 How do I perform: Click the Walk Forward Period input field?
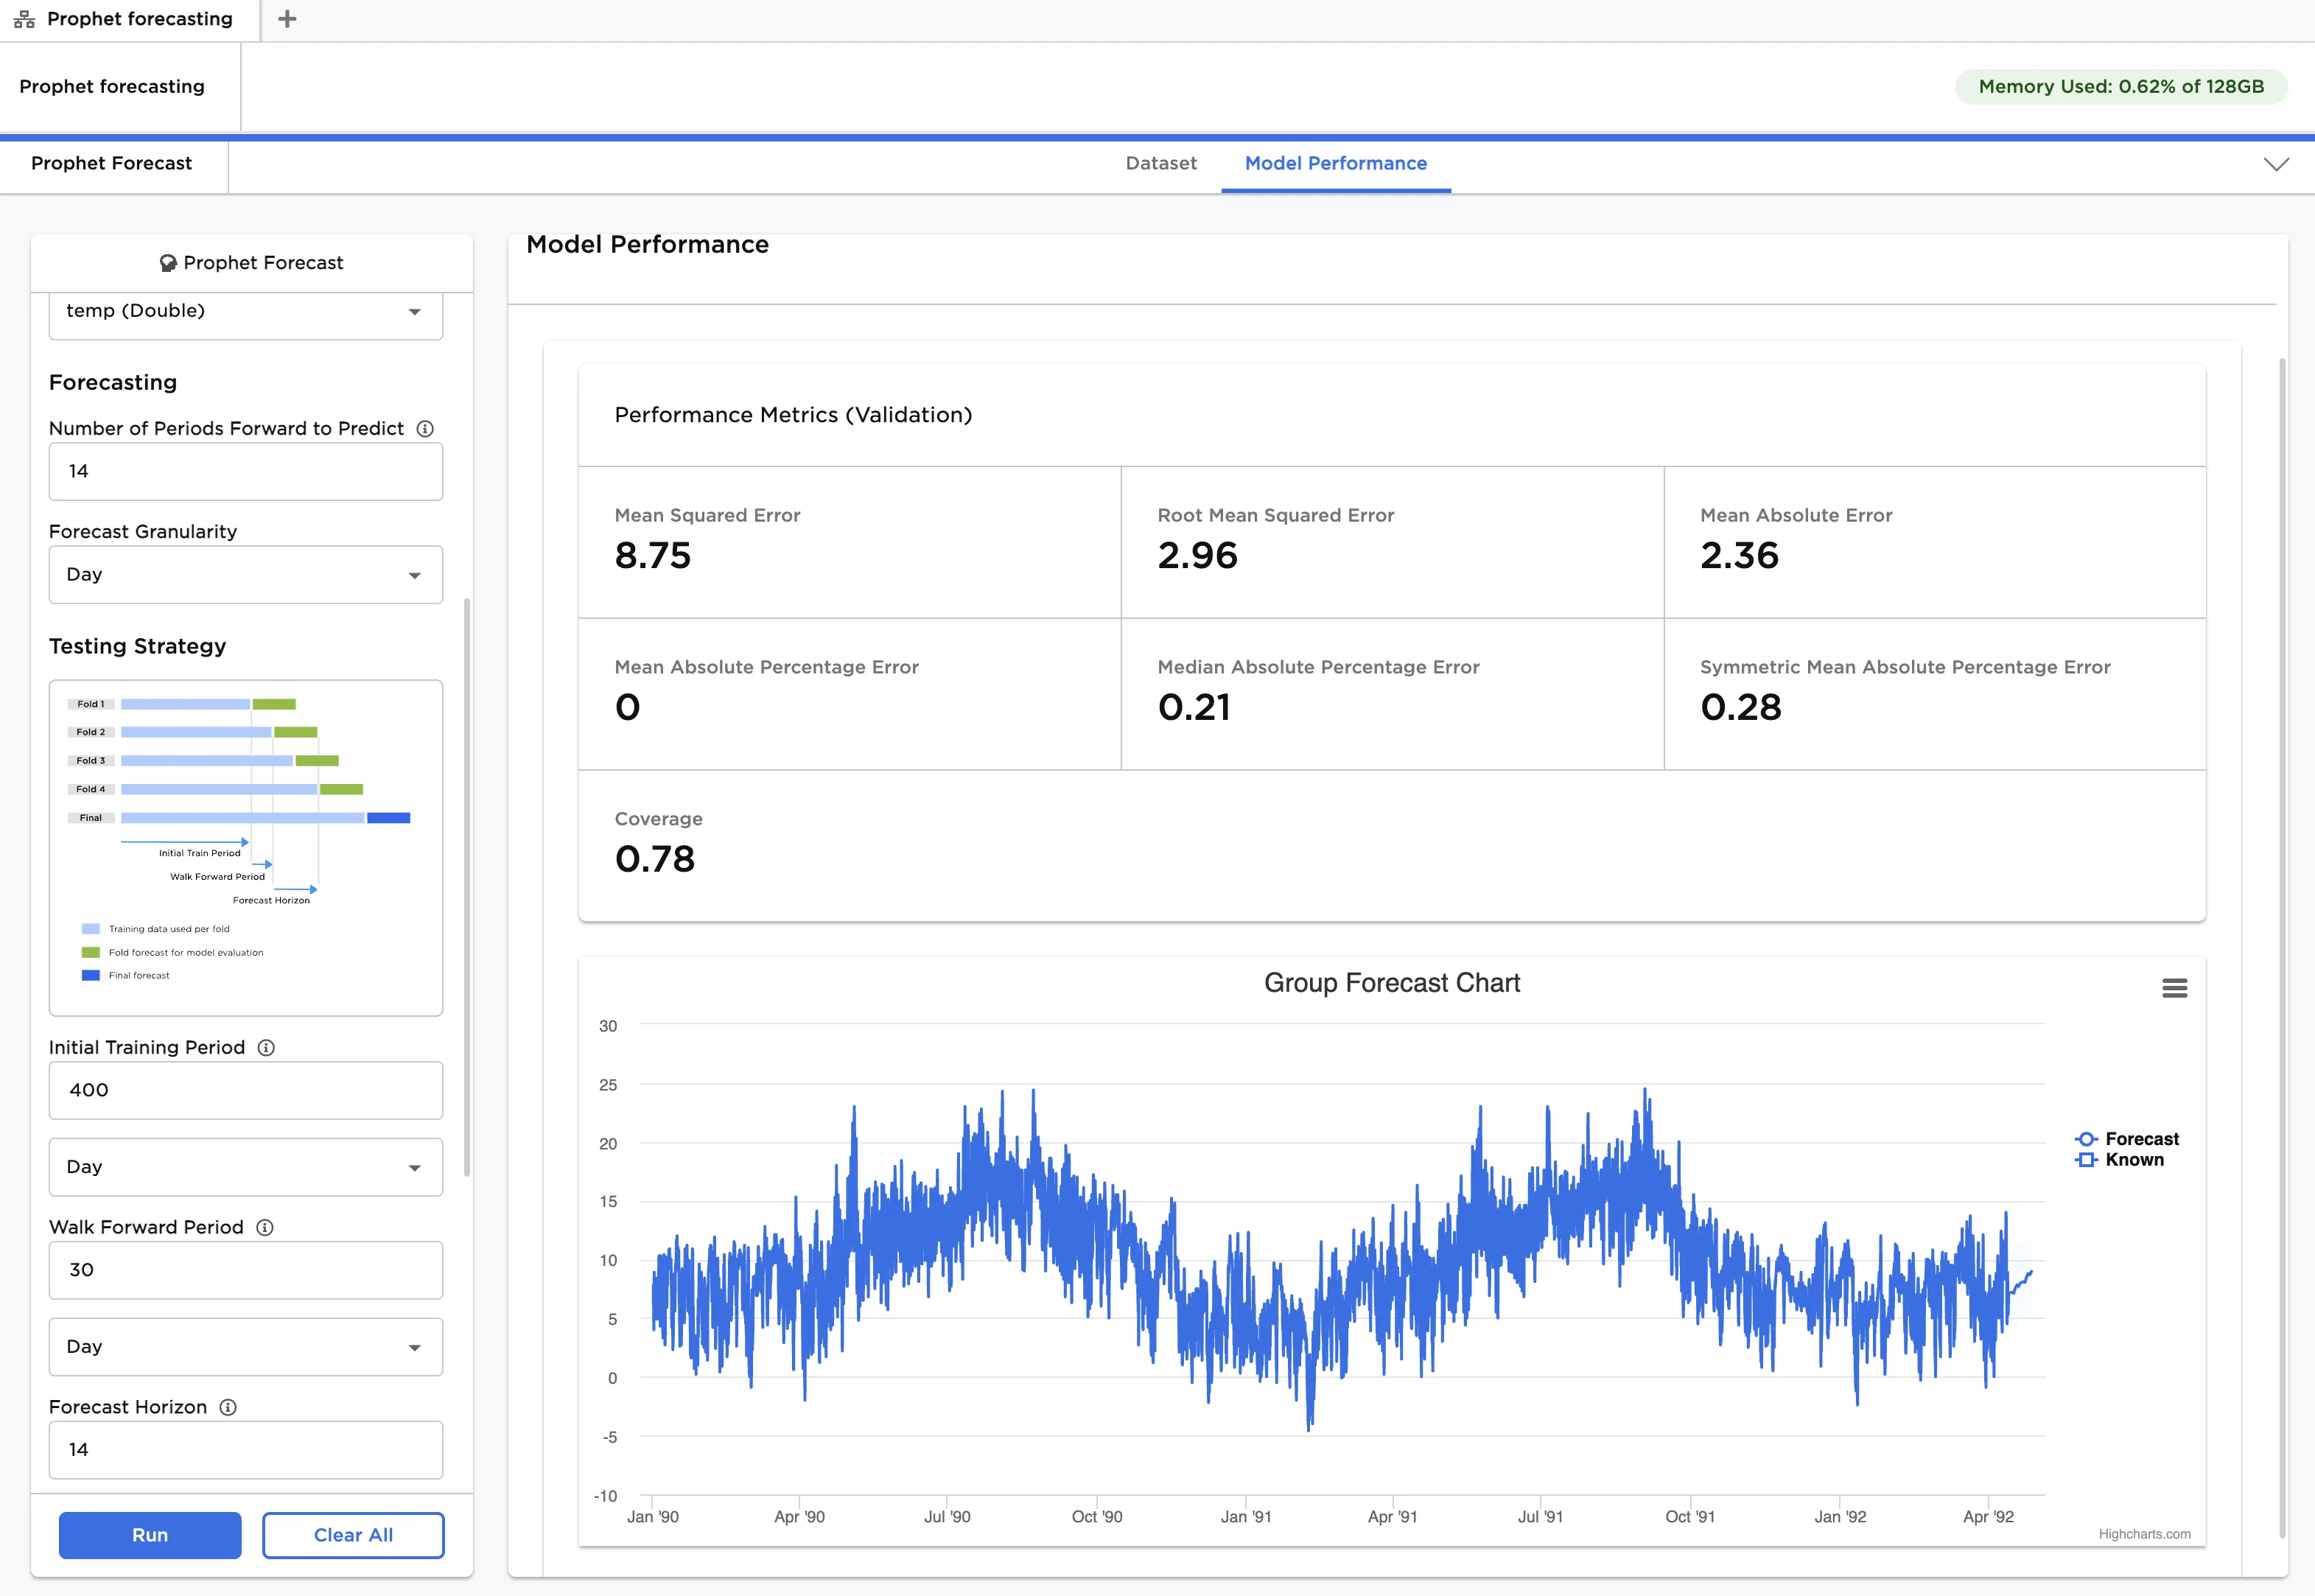tap(245, 1270)
